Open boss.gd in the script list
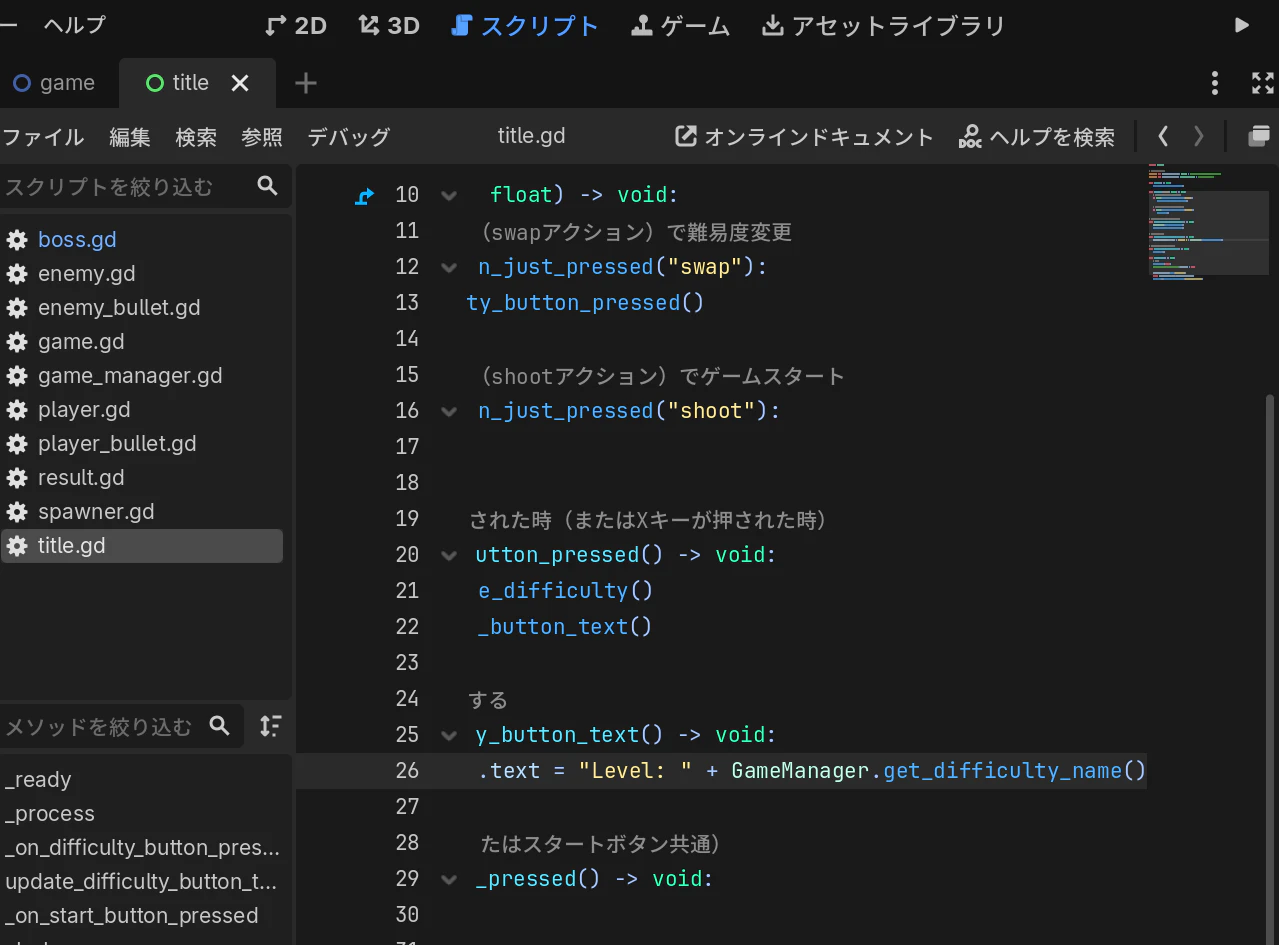The image size is (1279, 945). point(77,240)
